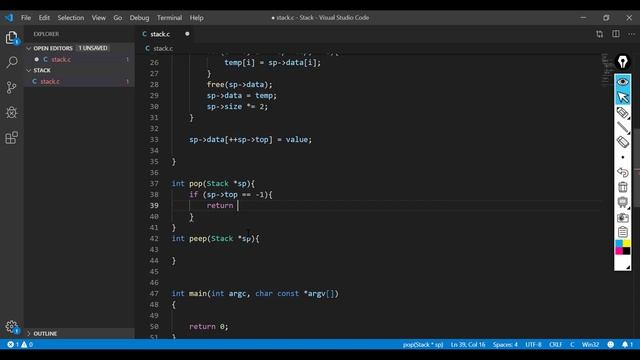Click the 'return 0;' code line

click(x=209, y=327)
